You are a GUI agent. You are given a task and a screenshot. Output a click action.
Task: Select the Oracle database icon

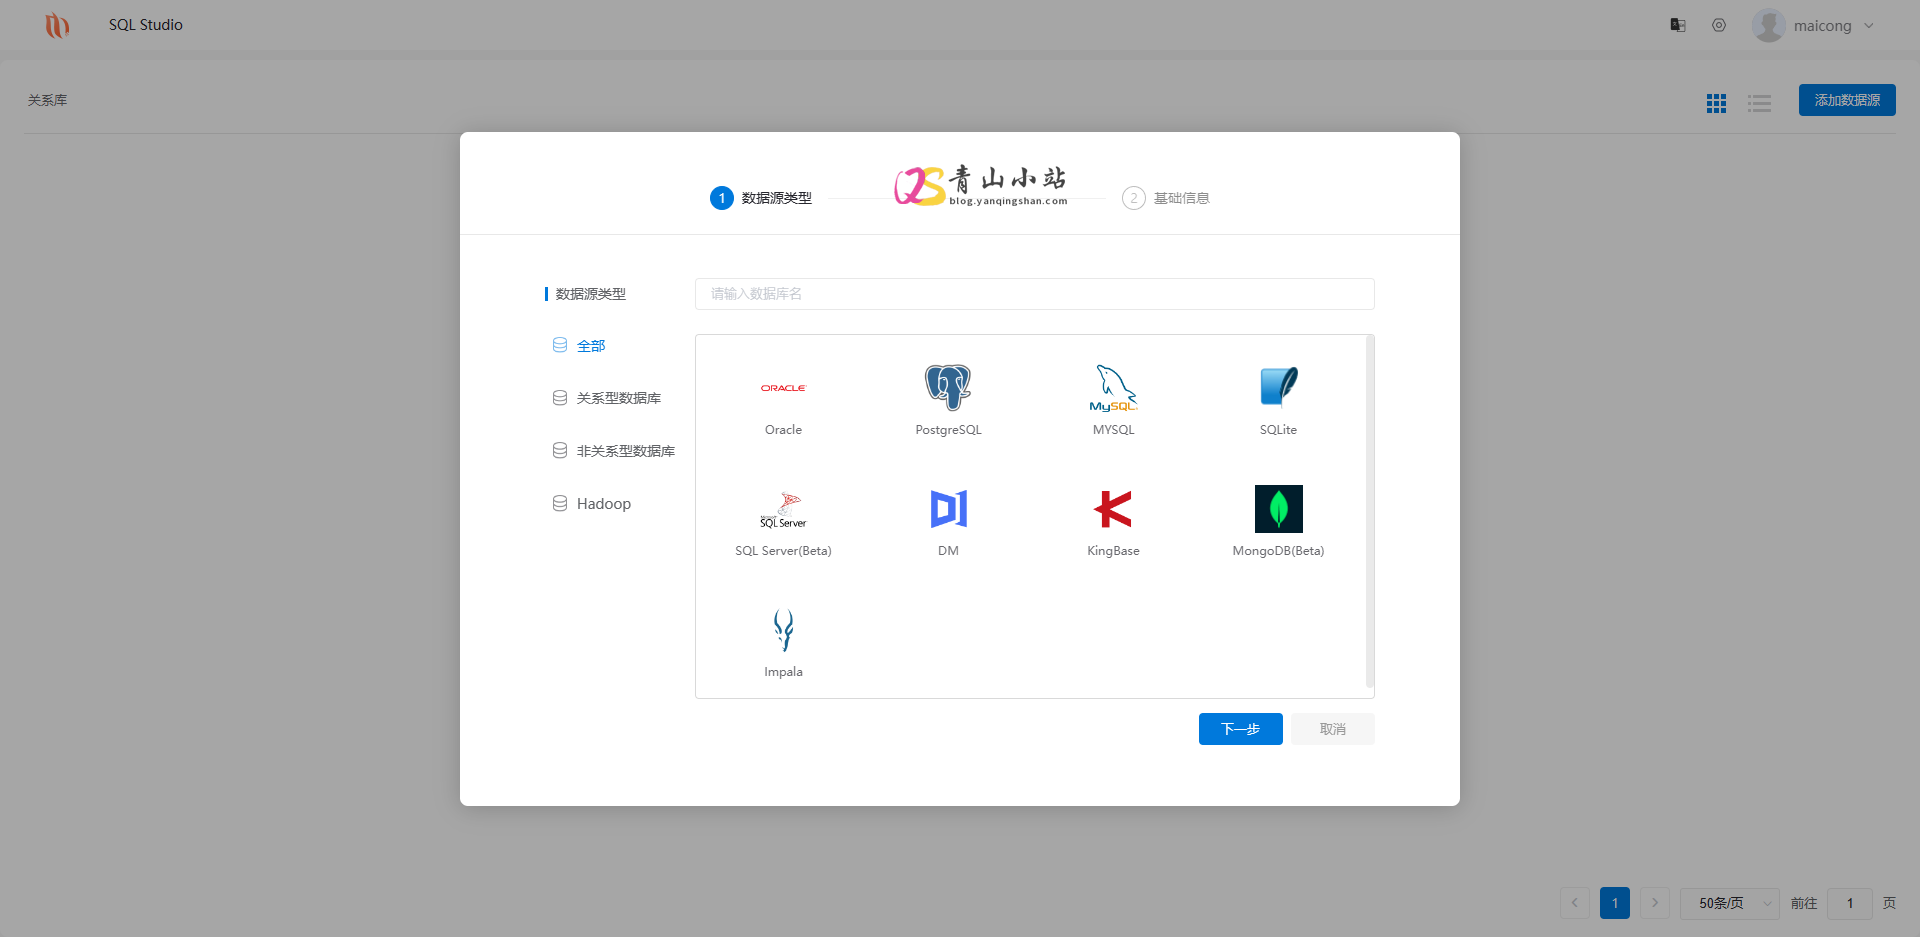pyautogui.click(x=783, y=388)
